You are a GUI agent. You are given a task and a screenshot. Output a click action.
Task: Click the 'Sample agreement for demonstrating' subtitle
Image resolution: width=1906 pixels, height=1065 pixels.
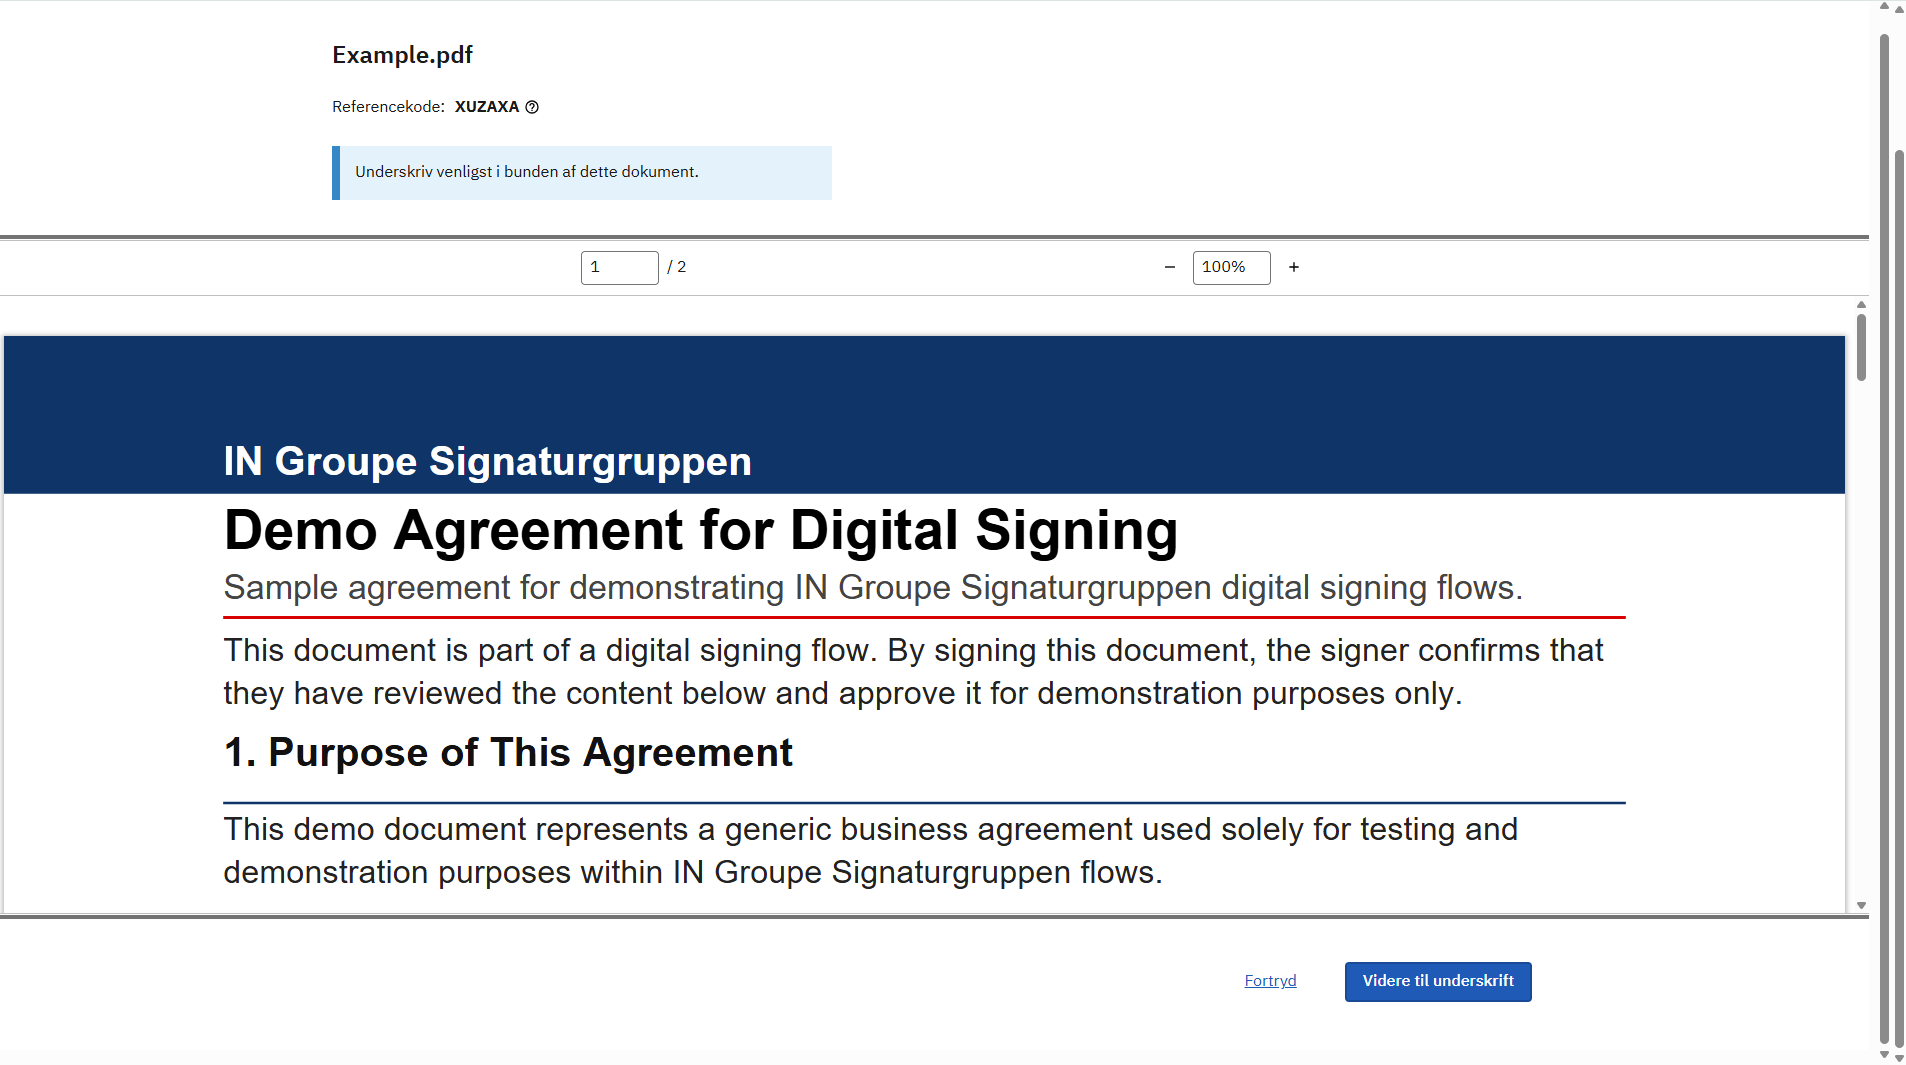pos(872,587)
